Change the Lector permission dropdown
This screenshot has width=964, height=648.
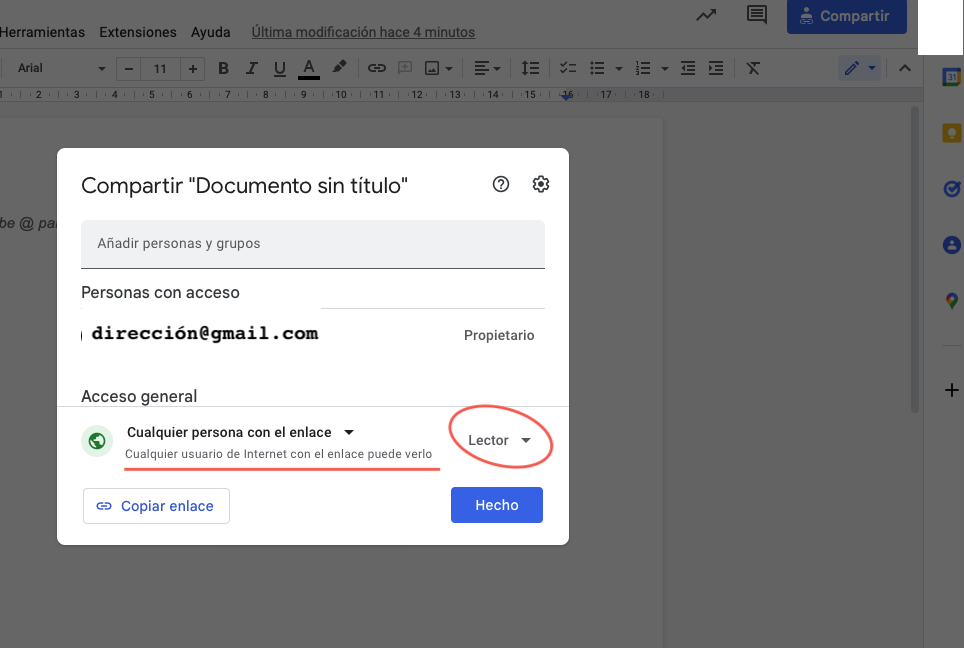point(499,440)
